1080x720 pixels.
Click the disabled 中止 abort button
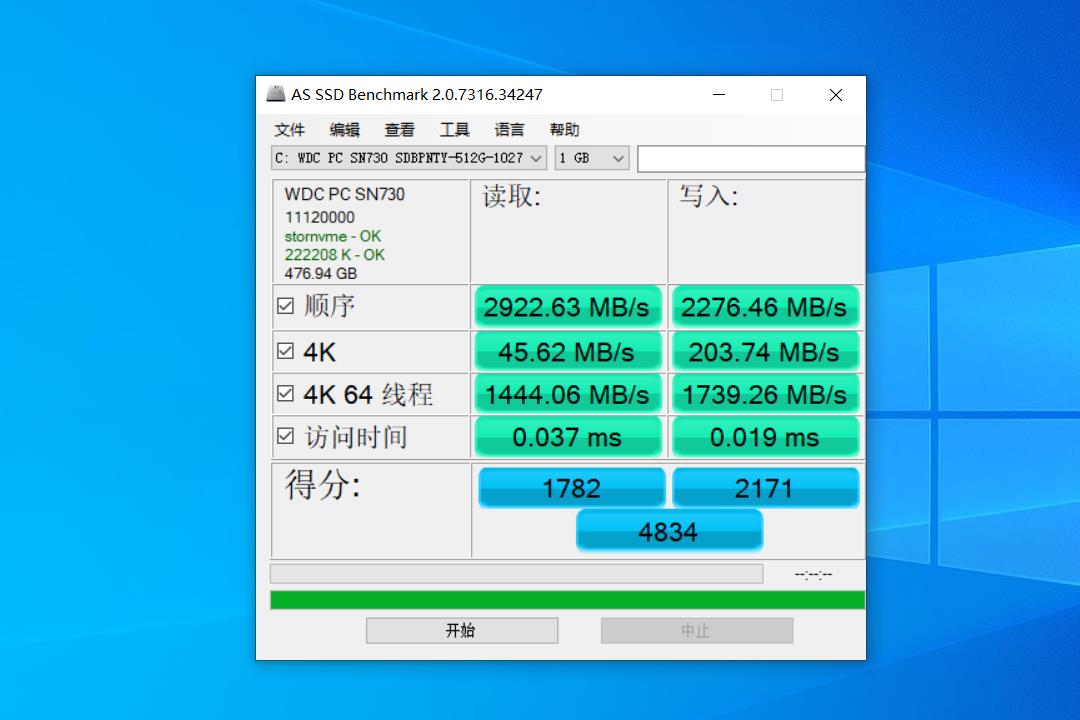[x=697, y=630]
